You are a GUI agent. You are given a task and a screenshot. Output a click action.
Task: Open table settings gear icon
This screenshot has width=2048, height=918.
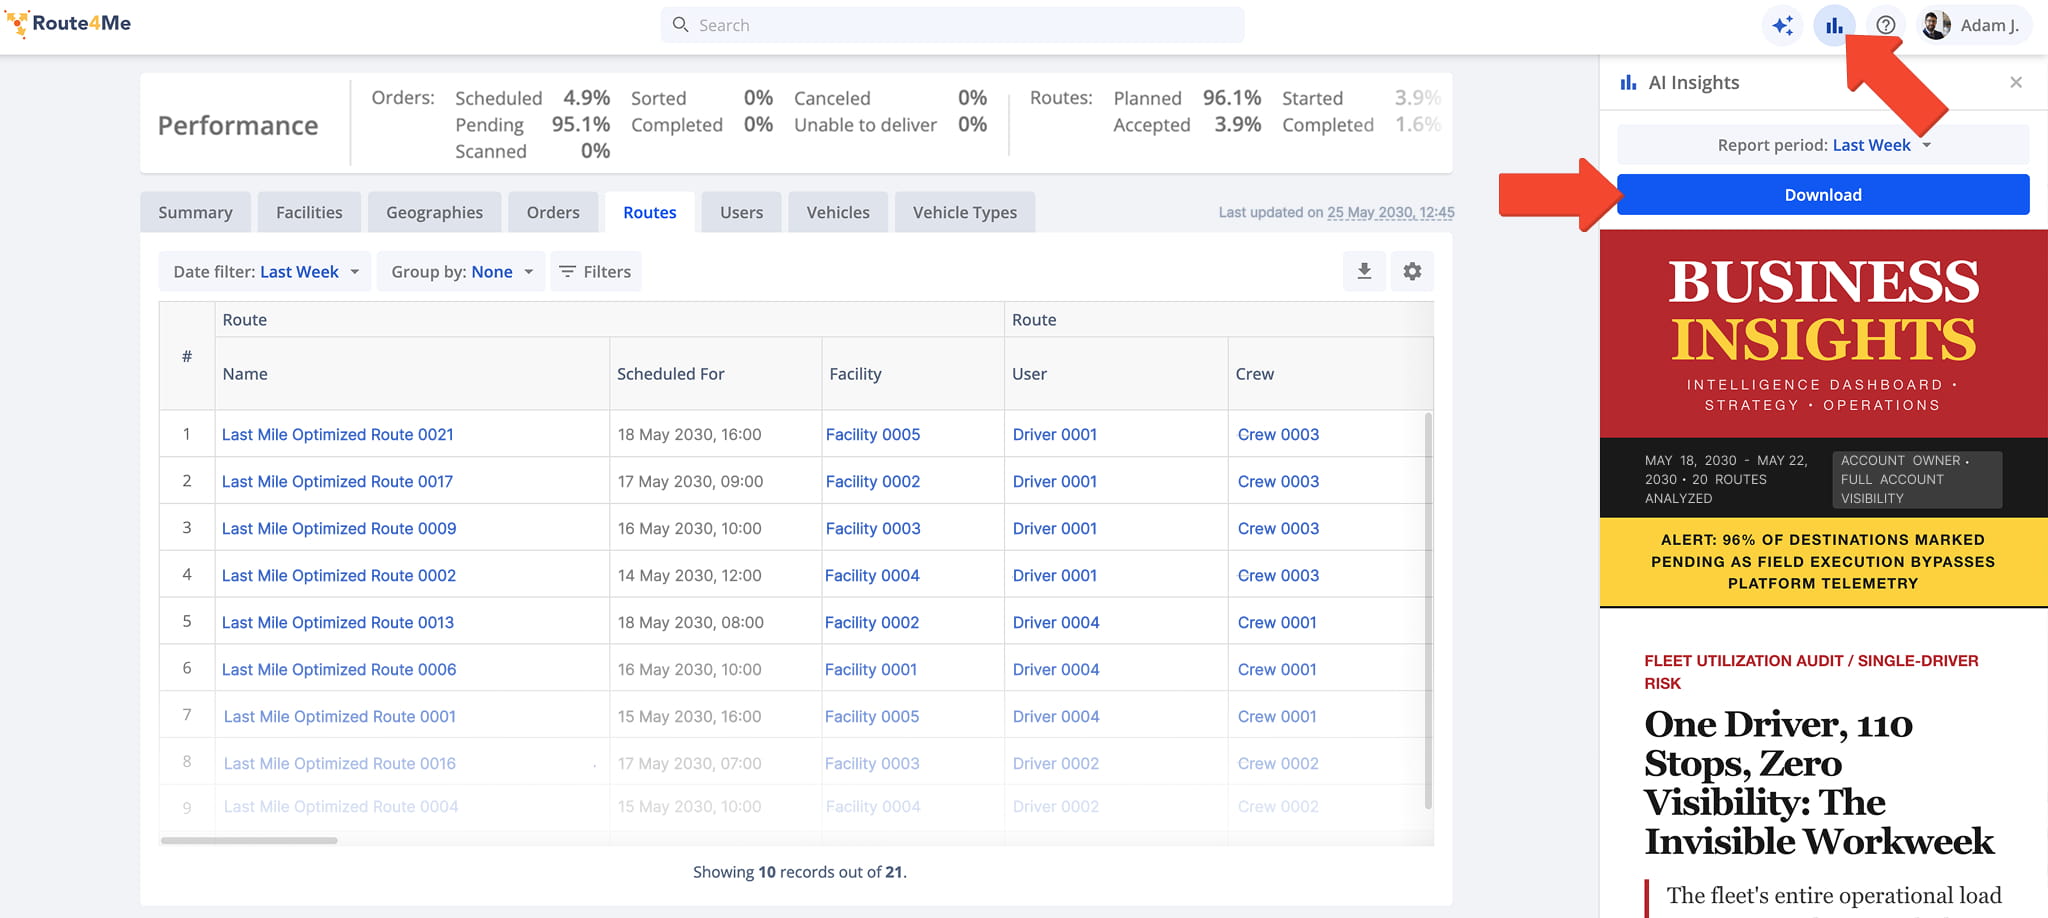[1412, 271]
